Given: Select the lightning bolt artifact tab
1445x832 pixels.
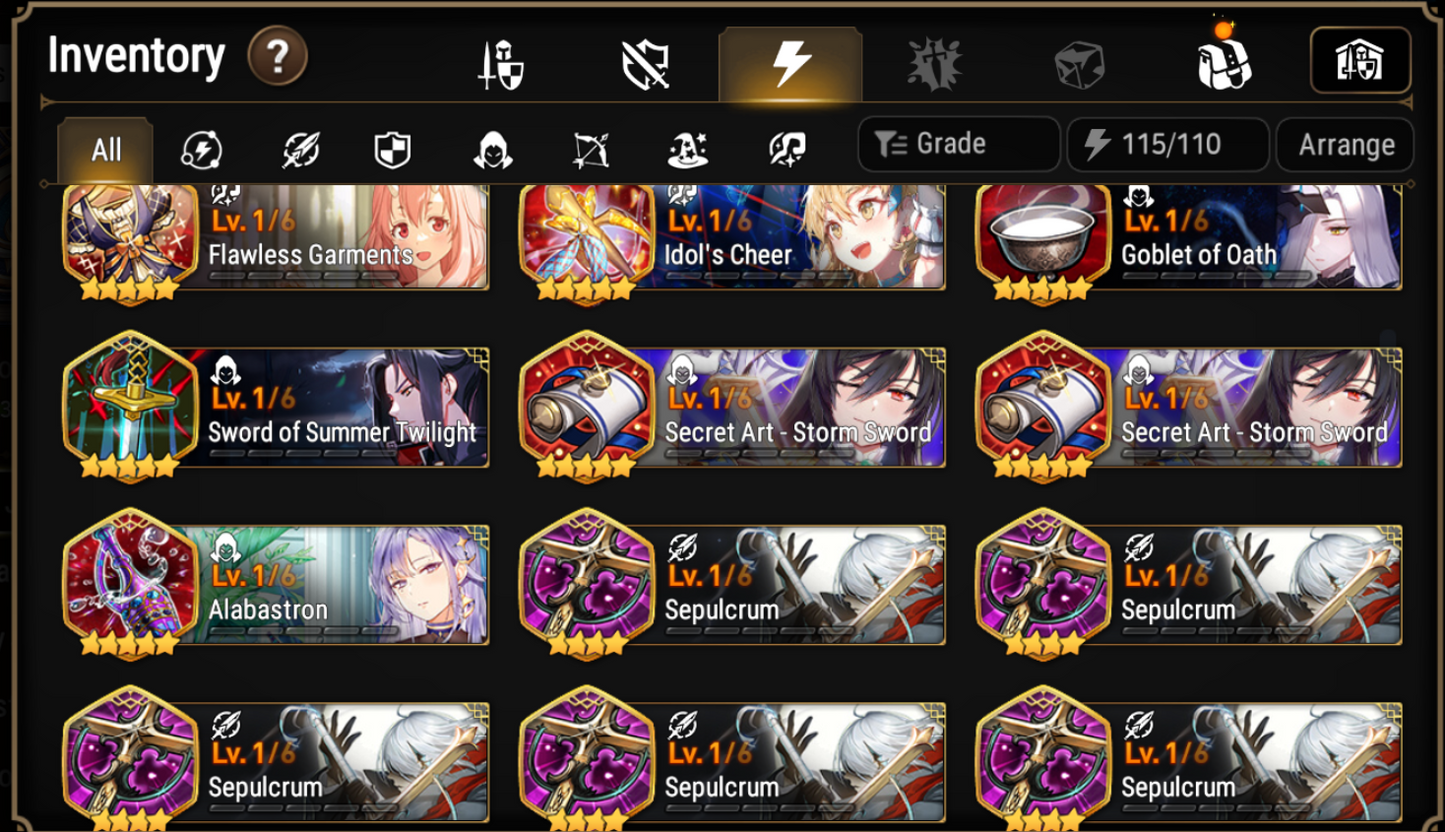Looking at the screenshot, I should [x=790, y=64].
